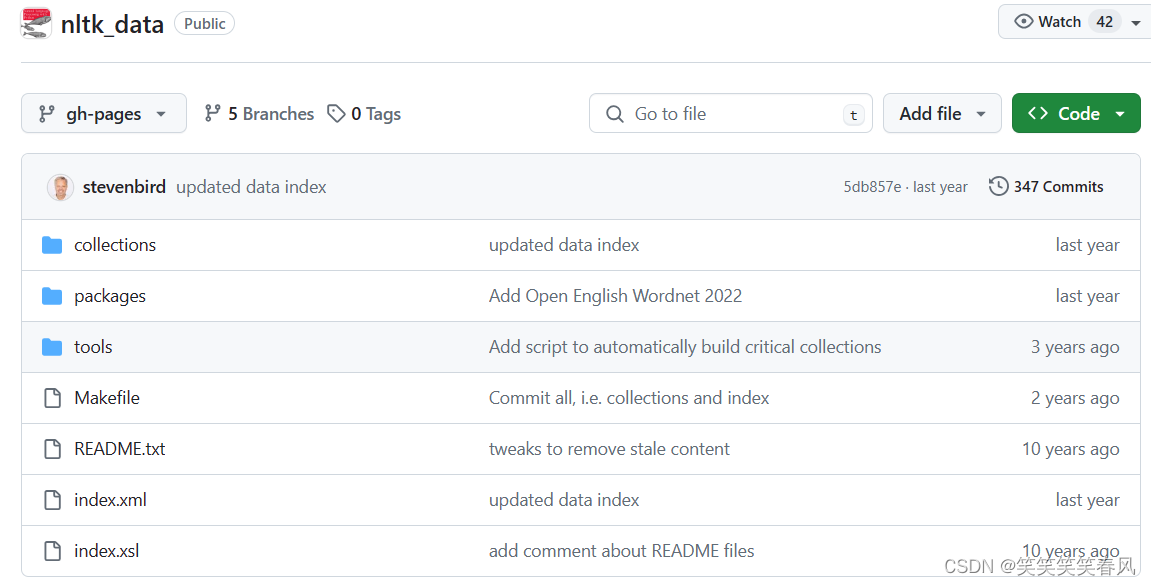Click the Go to file search field
The width and height of the screenshot is (1151, 585).
(x=730, y=114)
